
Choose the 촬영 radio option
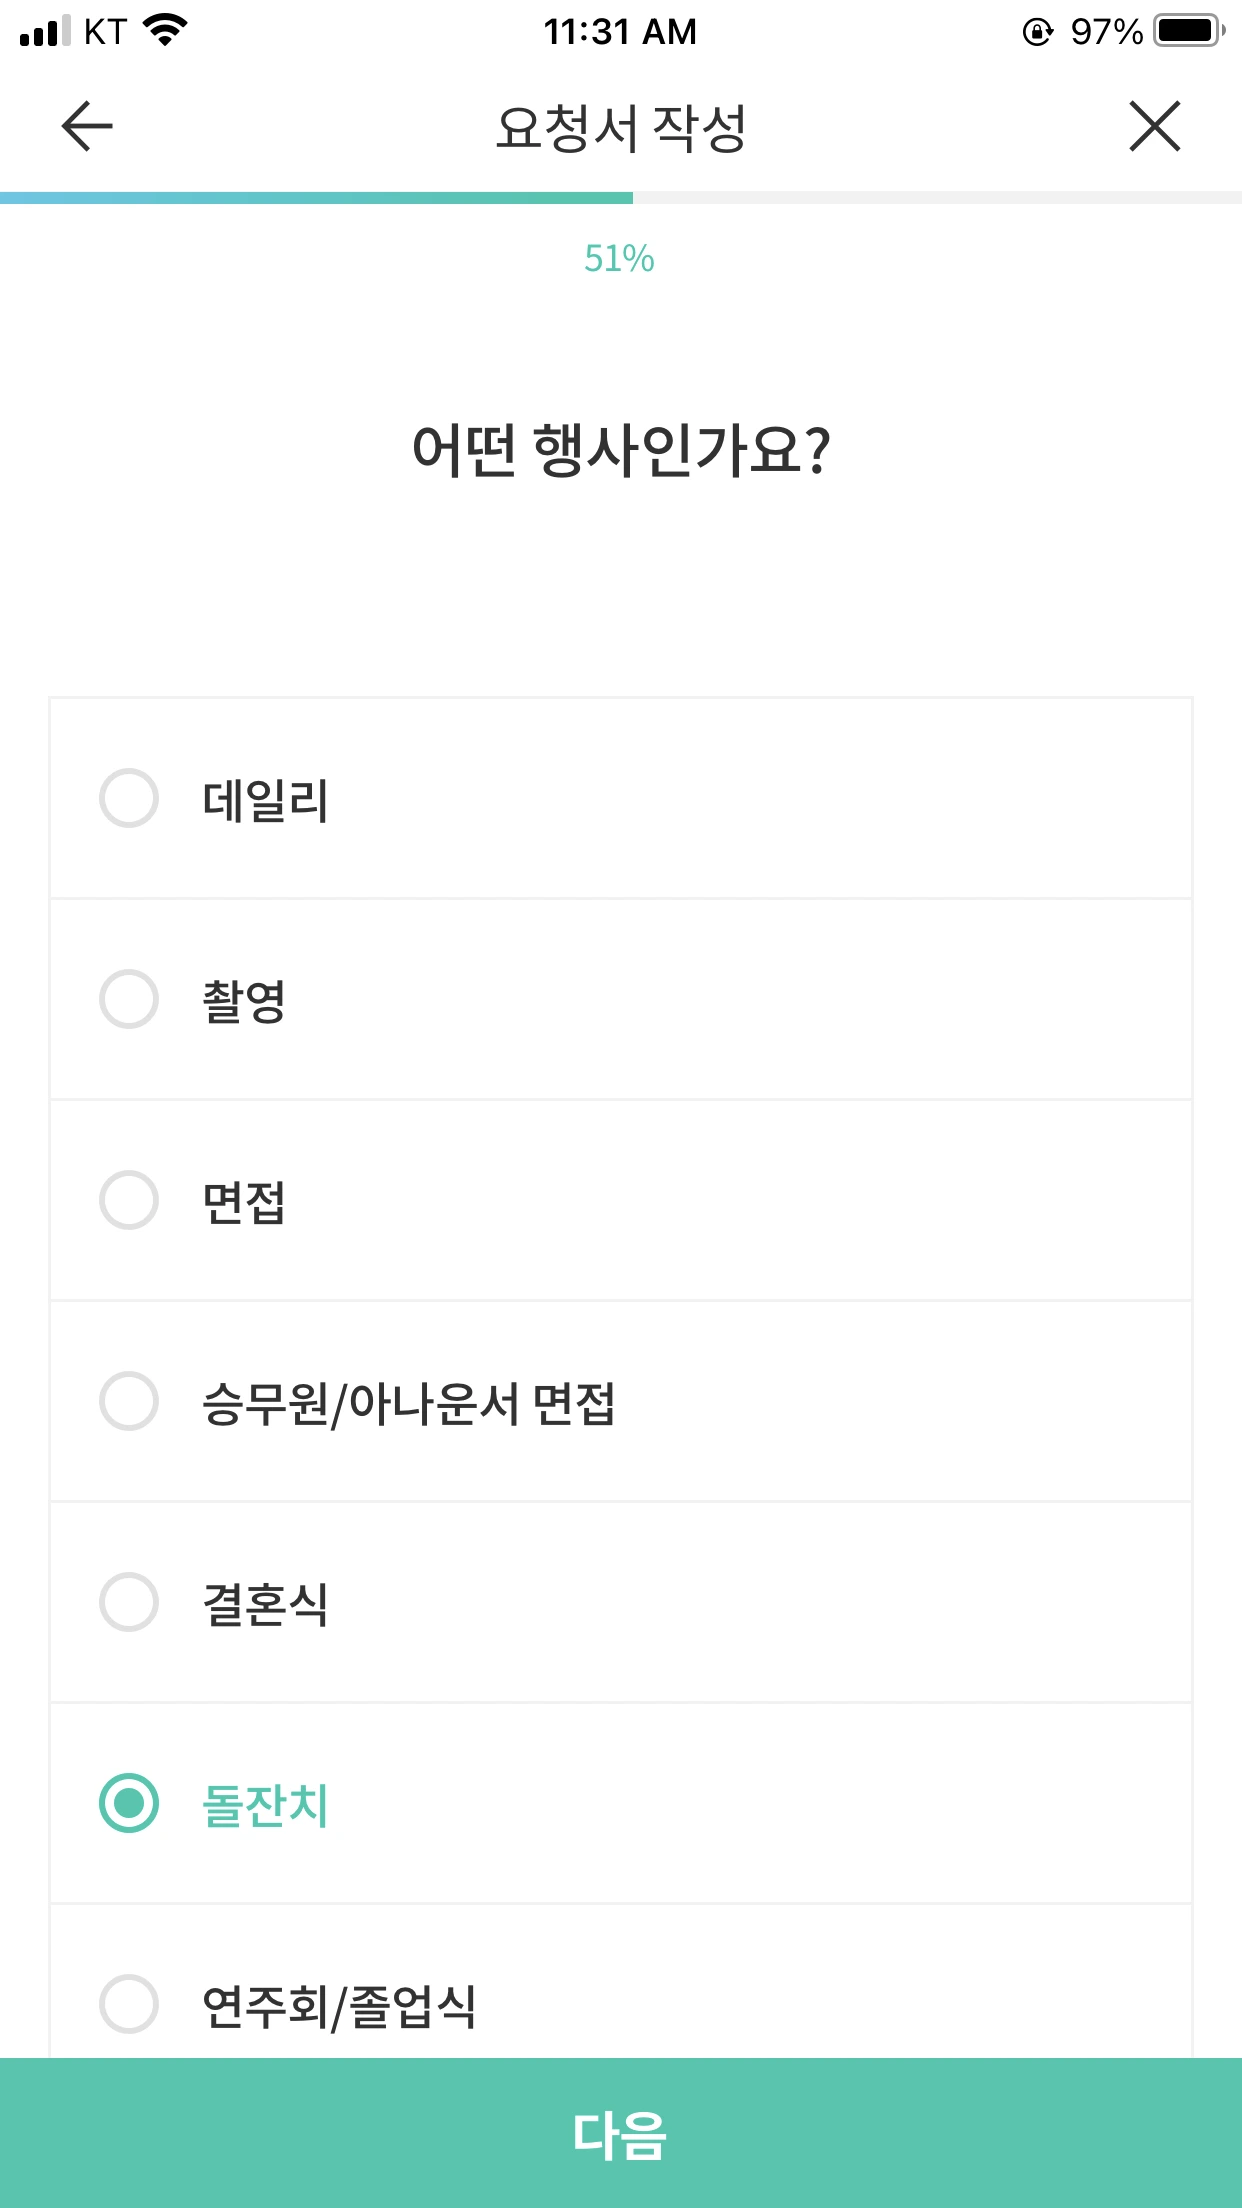(x=129, y=999)
